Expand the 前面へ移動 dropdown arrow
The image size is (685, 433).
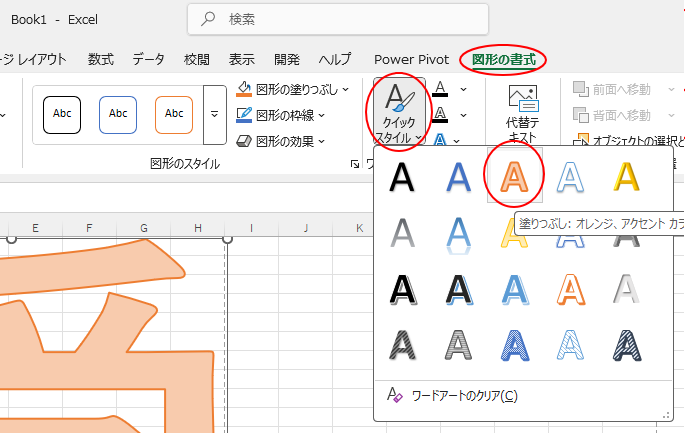[x=671, y=90]
